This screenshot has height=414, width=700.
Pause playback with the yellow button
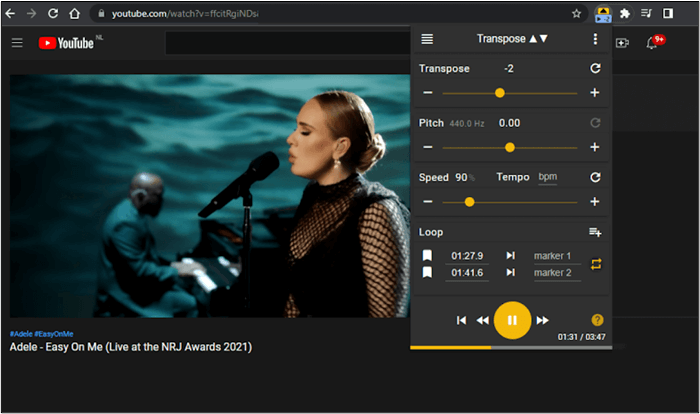pos(512,320)
